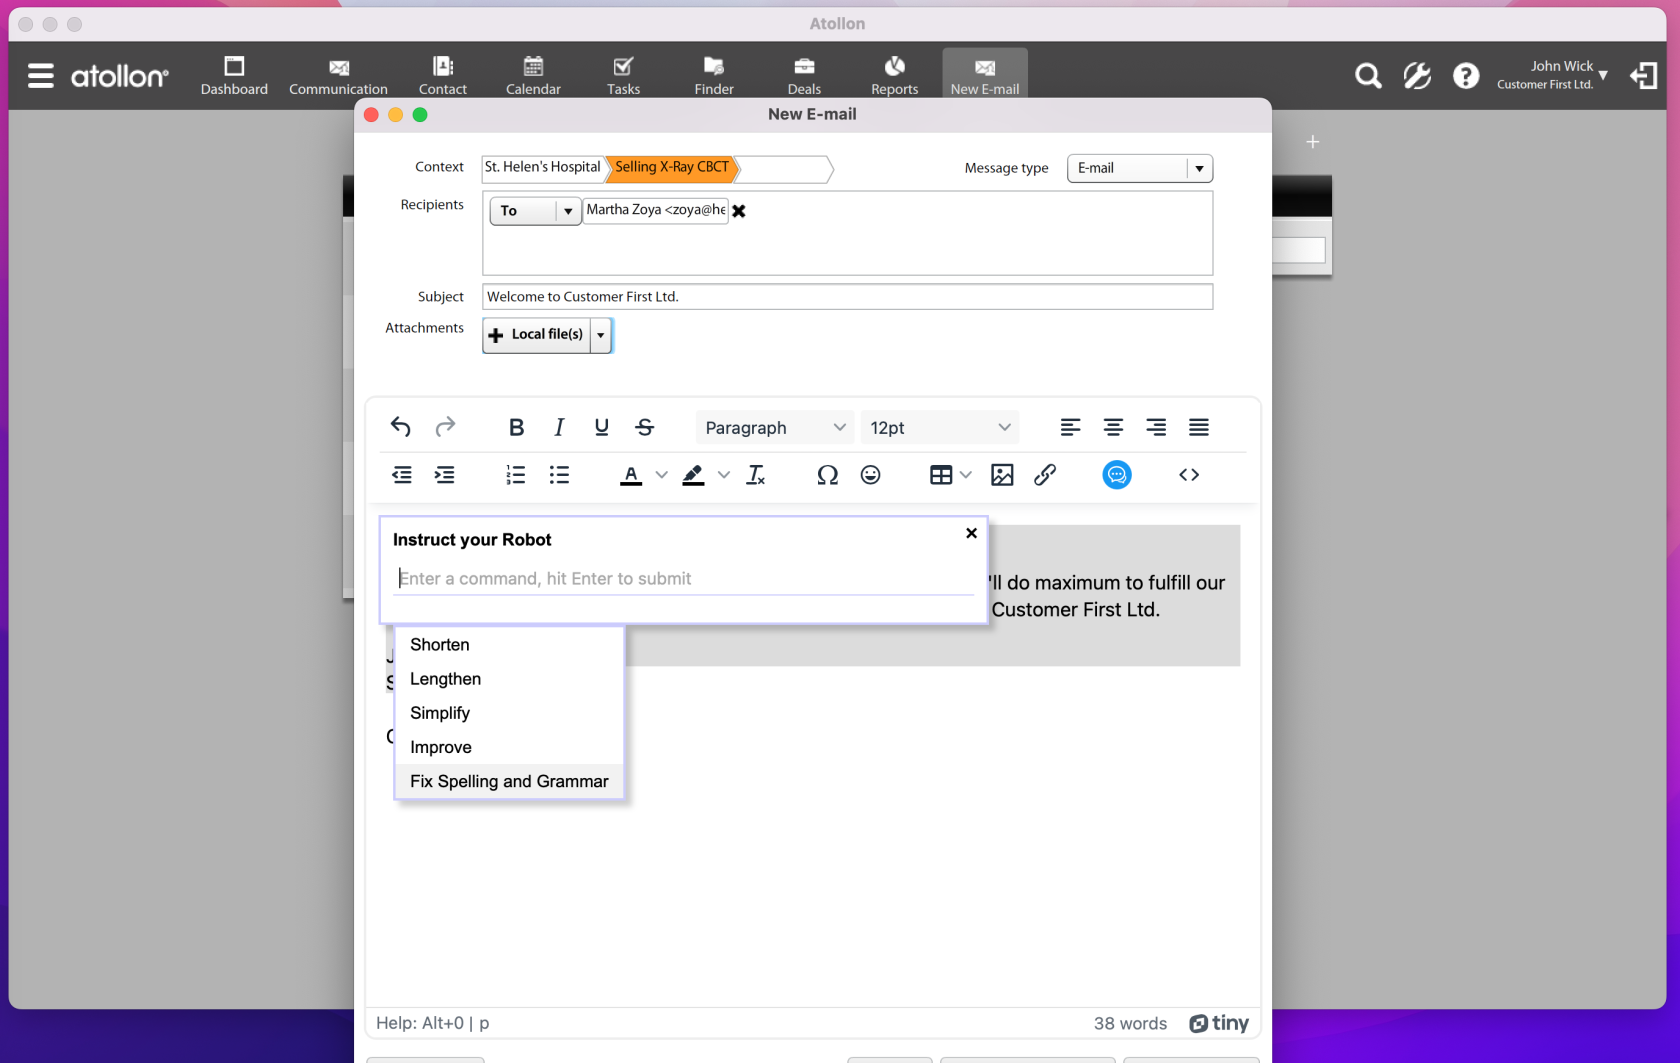The image size is (1680, 1063).
Task: Align text right
Action: (x=1156, y=427)
